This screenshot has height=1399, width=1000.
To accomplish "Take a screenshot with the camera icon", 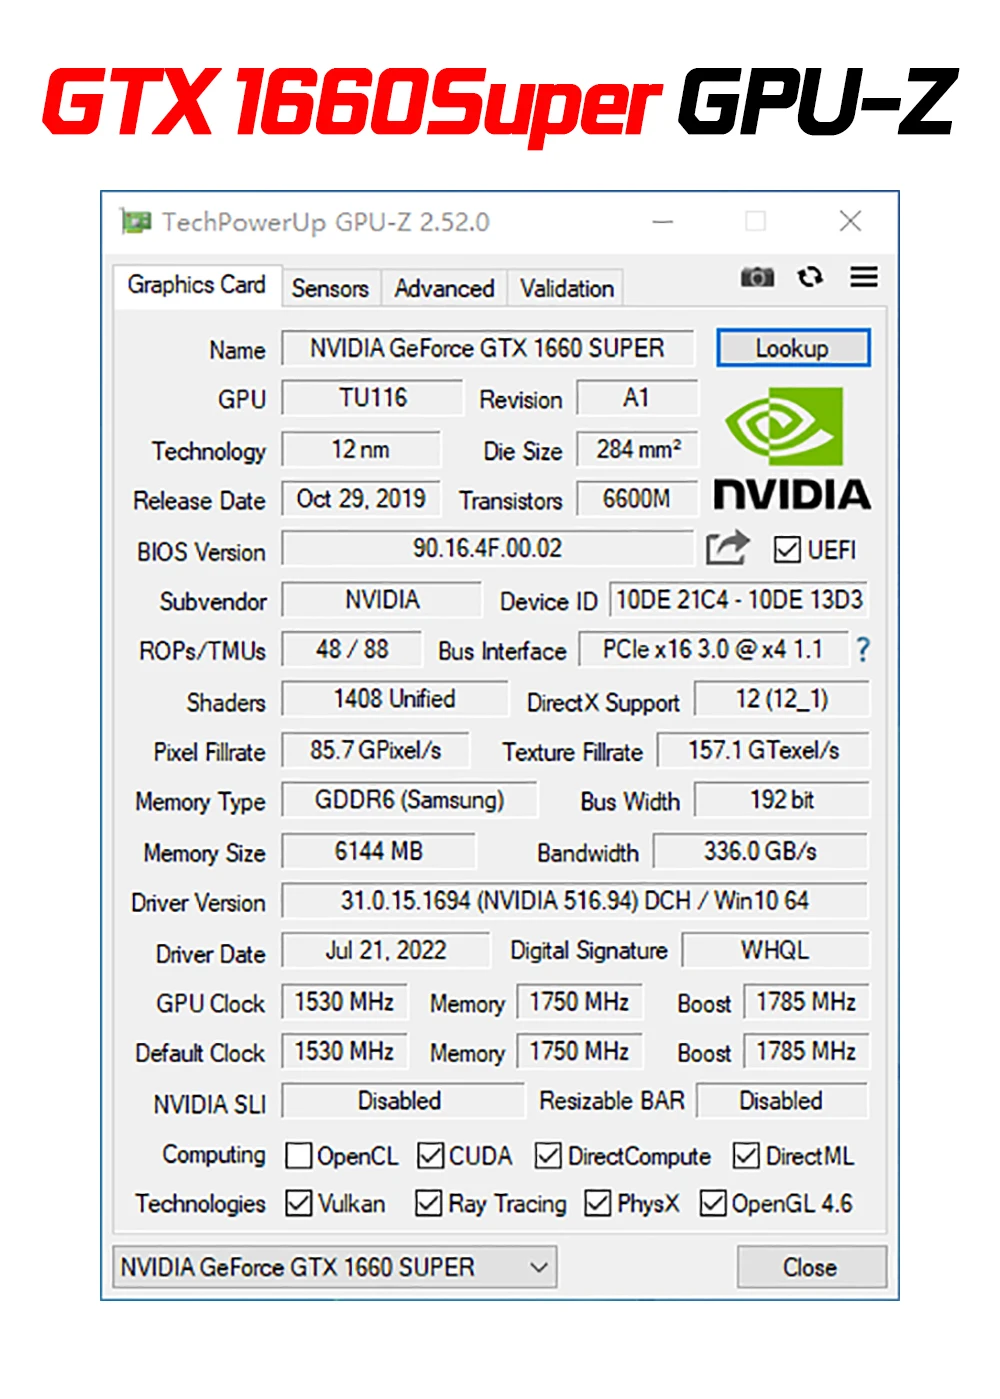I will coord(757,277).
